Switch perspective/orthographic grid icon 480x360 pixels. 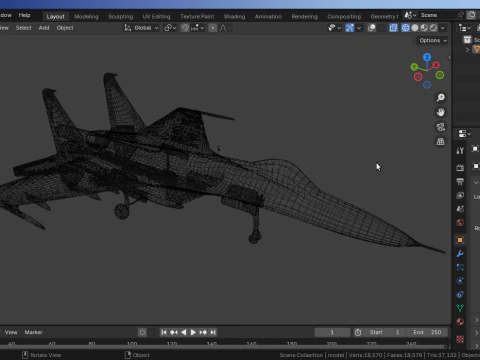coord(441,142)
